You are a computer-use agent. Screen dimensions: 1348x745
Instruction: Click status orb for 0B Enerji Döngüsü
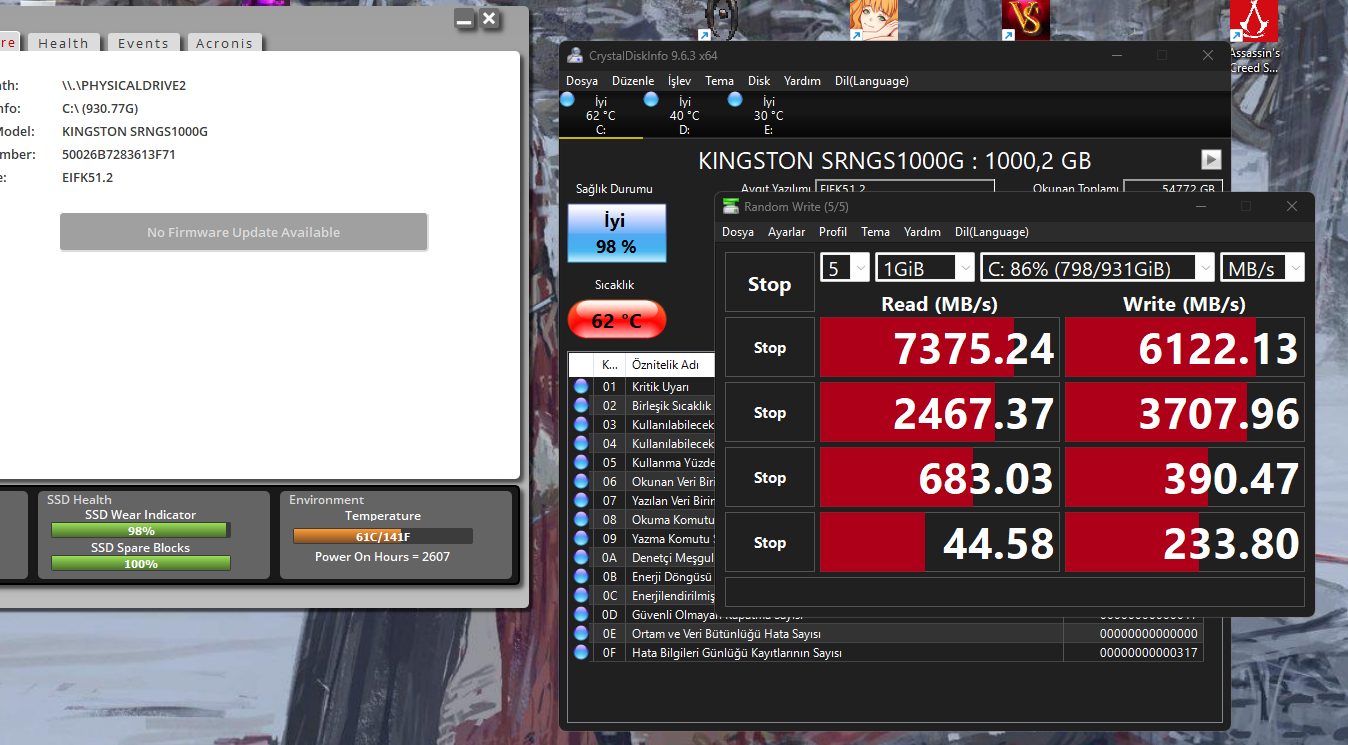[x=581, y=576]
